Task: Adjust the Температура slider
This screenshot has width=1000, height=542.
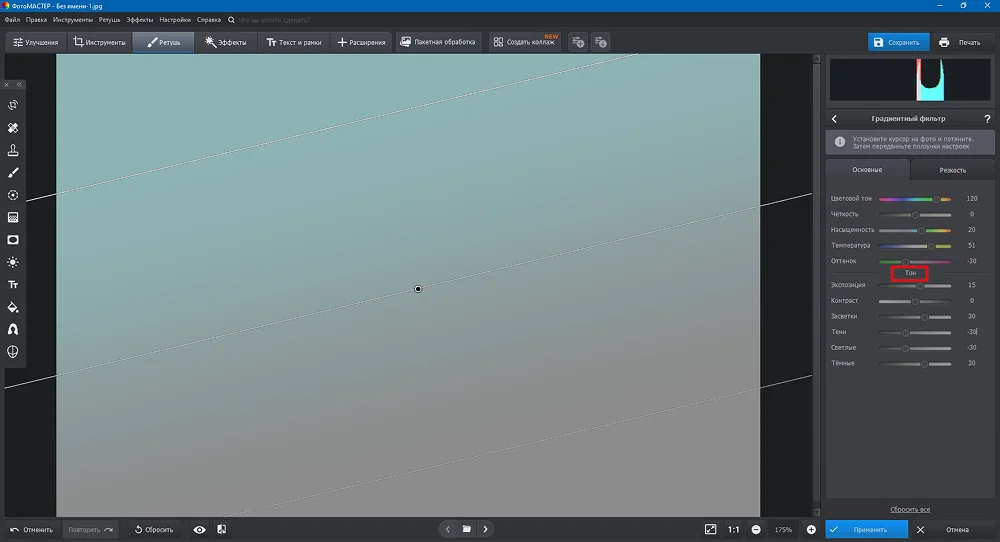Action: point(915,245)
